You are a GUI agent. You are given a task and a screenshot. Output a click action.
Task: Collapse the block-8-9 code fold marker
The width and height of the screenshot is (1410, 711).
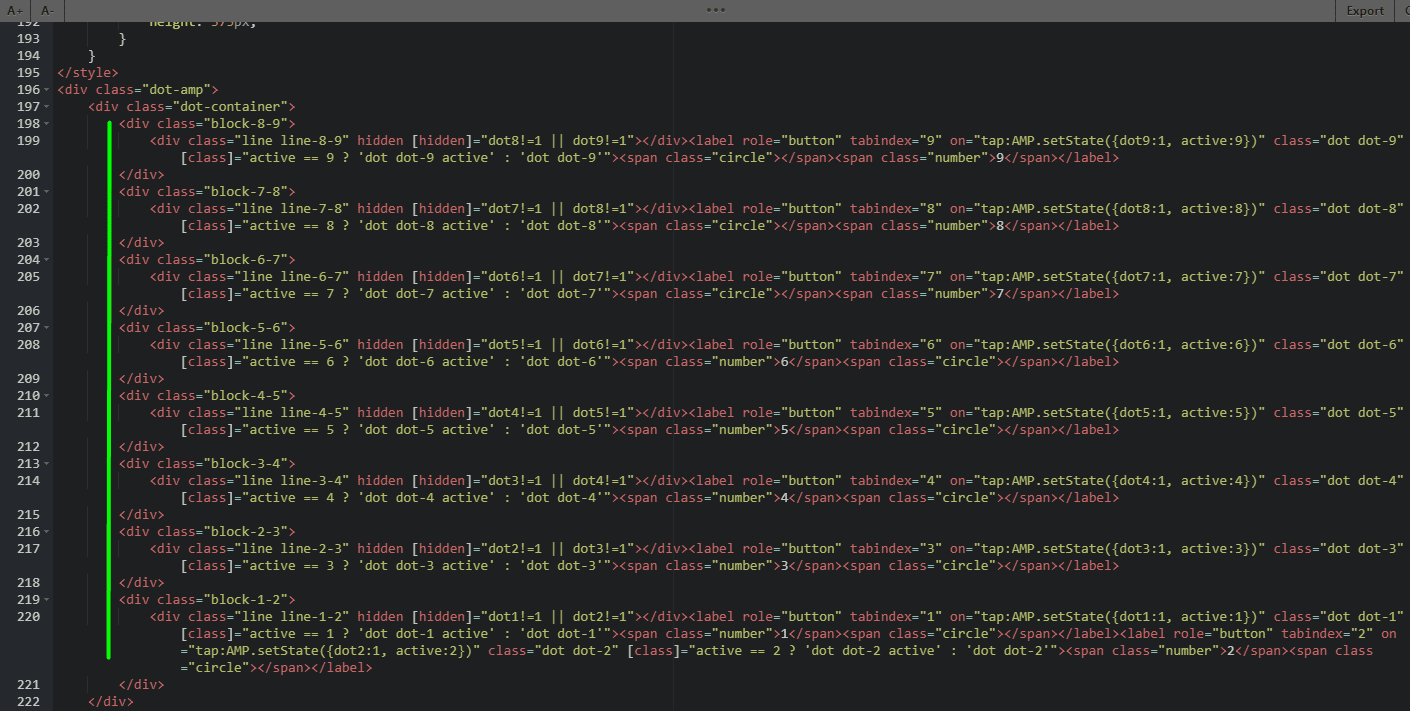tap(46, 123)
